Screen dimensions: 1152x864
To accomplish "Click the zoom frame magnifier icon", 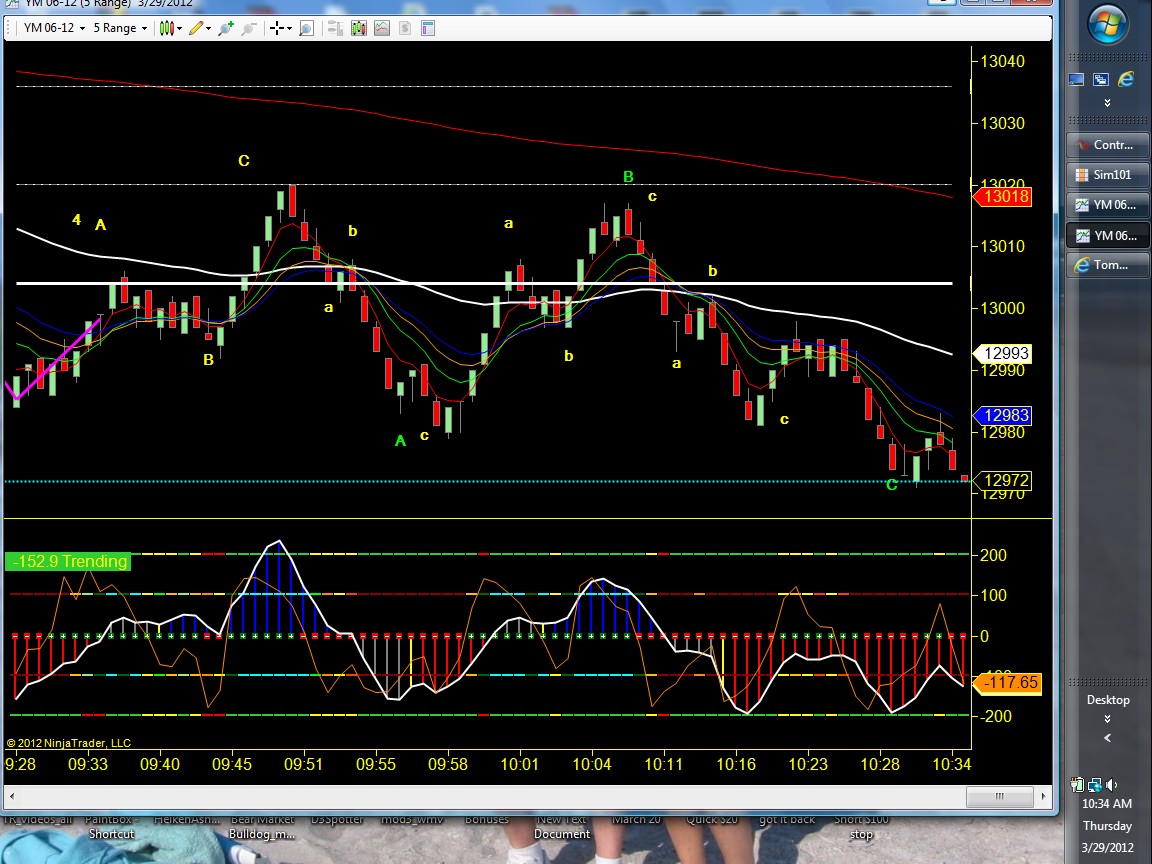I will pos(306,28).
